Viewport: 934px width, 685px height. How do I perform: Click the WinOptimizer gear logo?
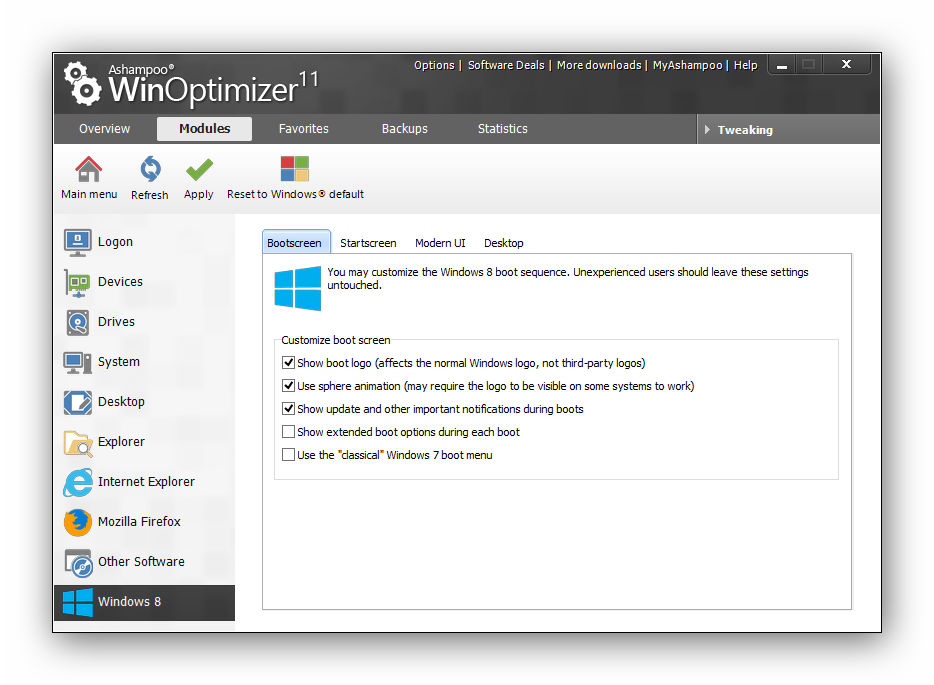click(x=83, y=83)
